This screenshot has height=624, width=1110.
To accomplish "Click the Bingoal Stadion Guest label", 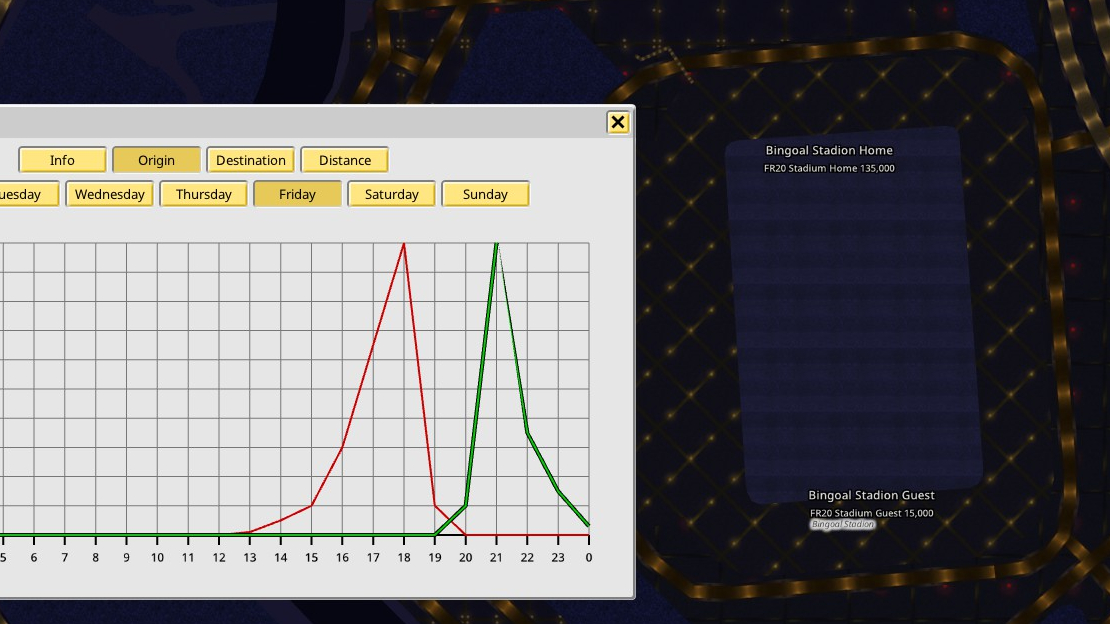I will pyautogui.click(x=871, y=495).
